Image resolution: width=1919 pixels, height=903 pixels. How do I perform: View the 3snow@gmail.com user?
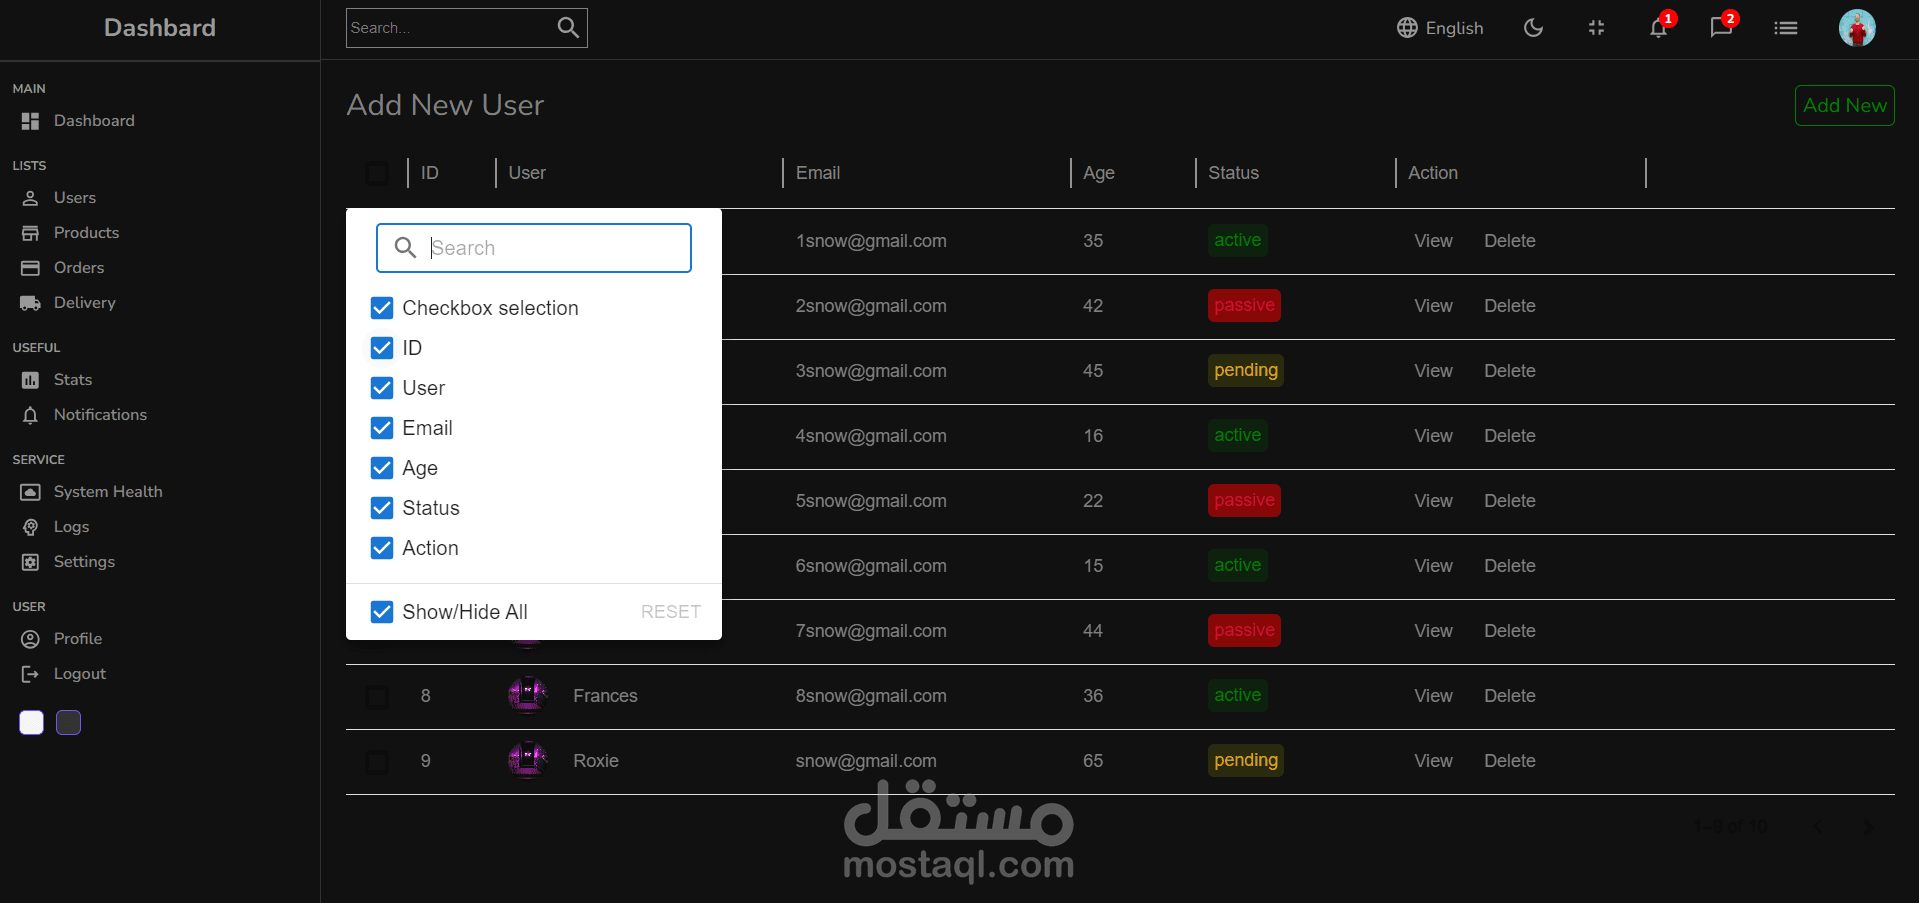[x=1433, y=371]
